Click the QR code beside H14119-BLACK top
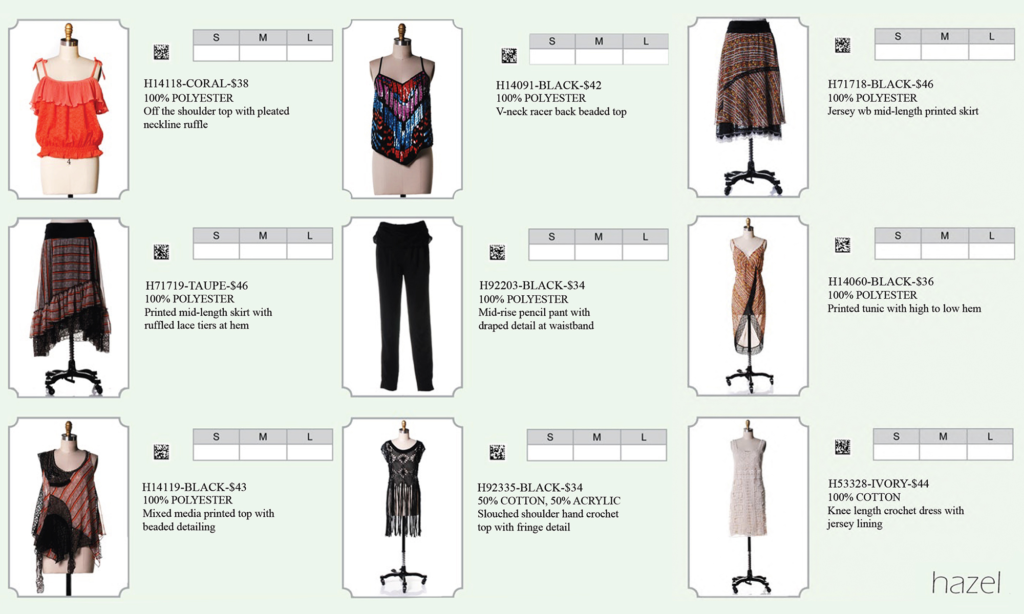 (161, 451)
